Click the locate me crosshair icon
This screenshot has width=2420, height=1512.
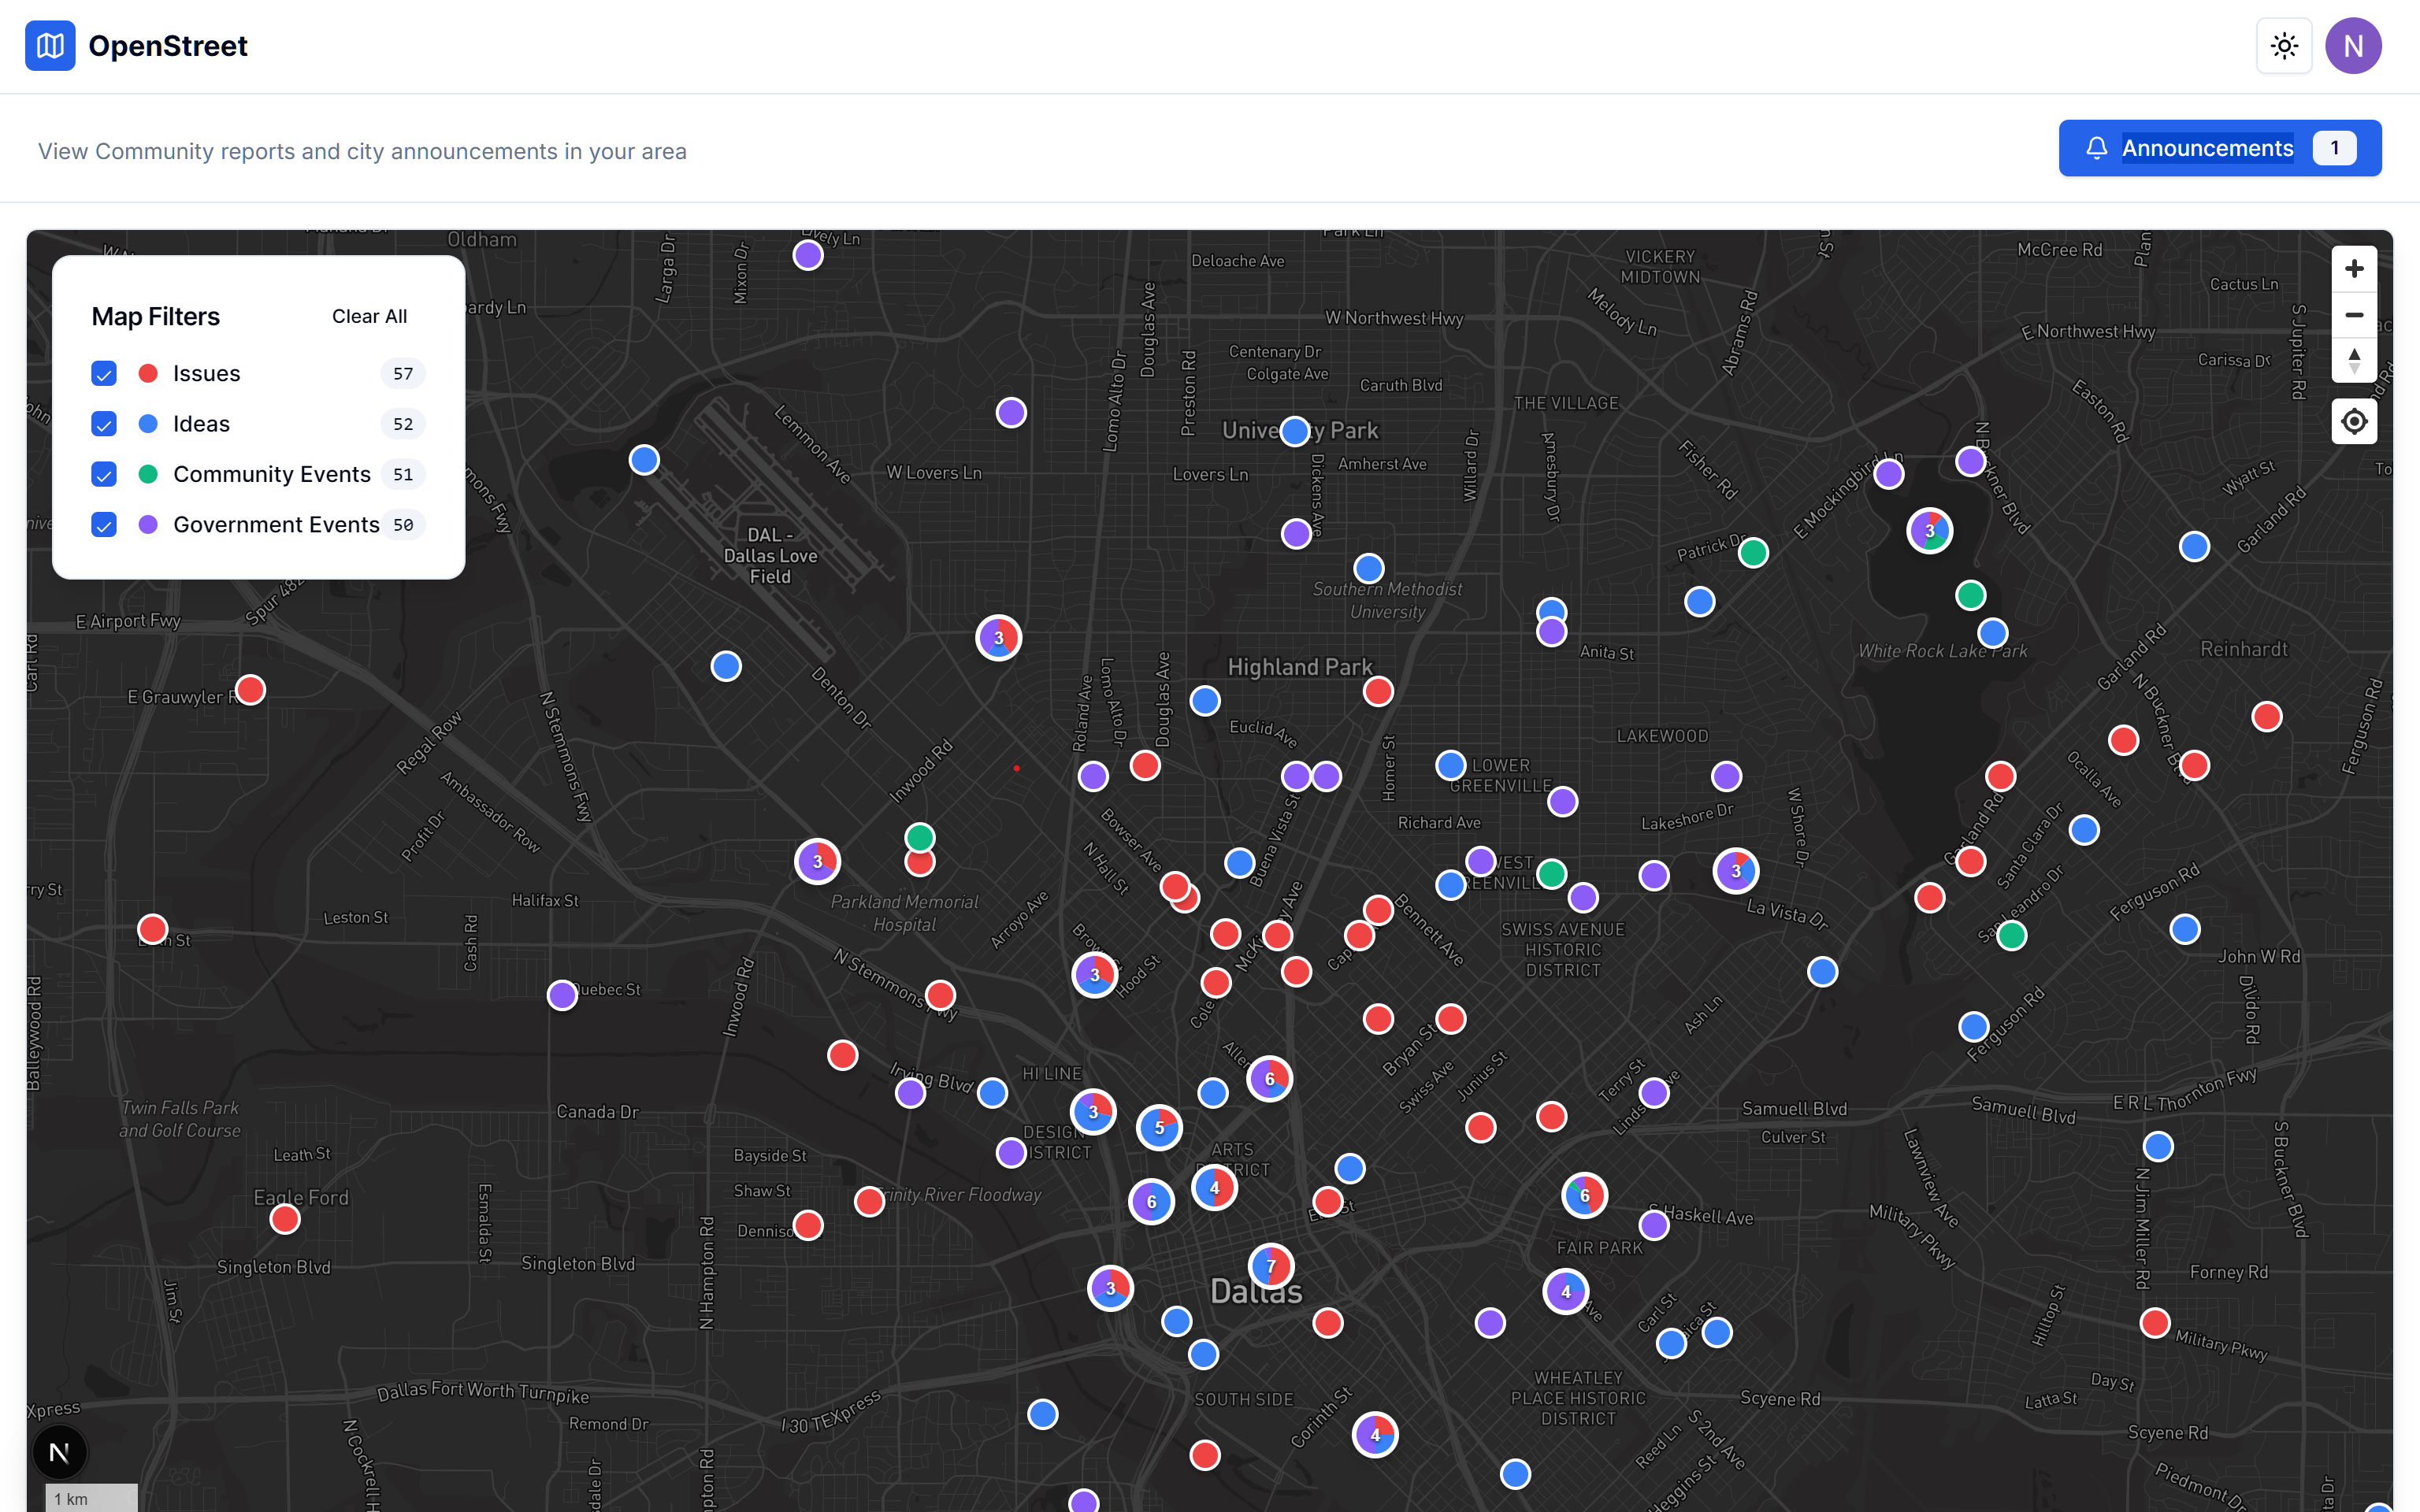pyautogui.click(x=2354, y=421)
